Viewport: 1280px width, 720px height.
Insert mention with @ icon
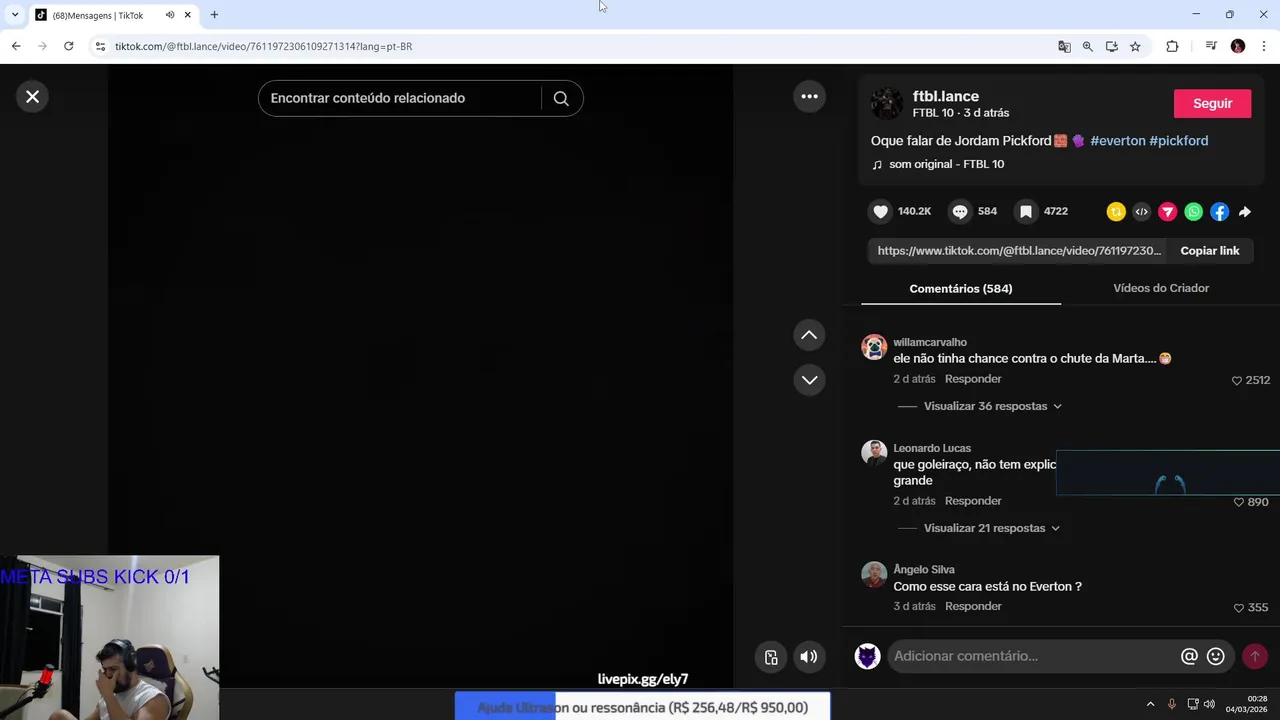1189,656
